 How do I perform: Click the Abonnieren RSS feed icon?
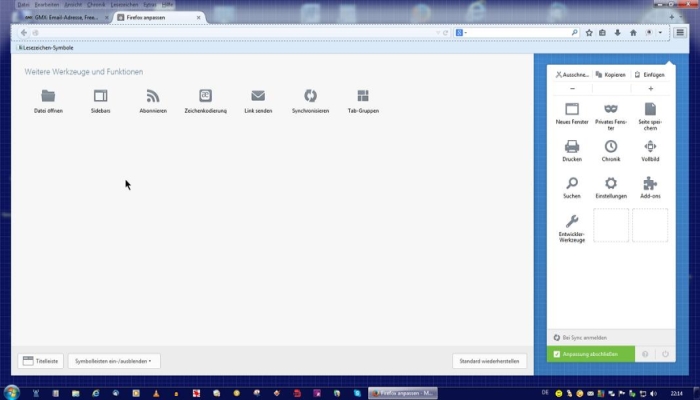(x=153, y=96)
